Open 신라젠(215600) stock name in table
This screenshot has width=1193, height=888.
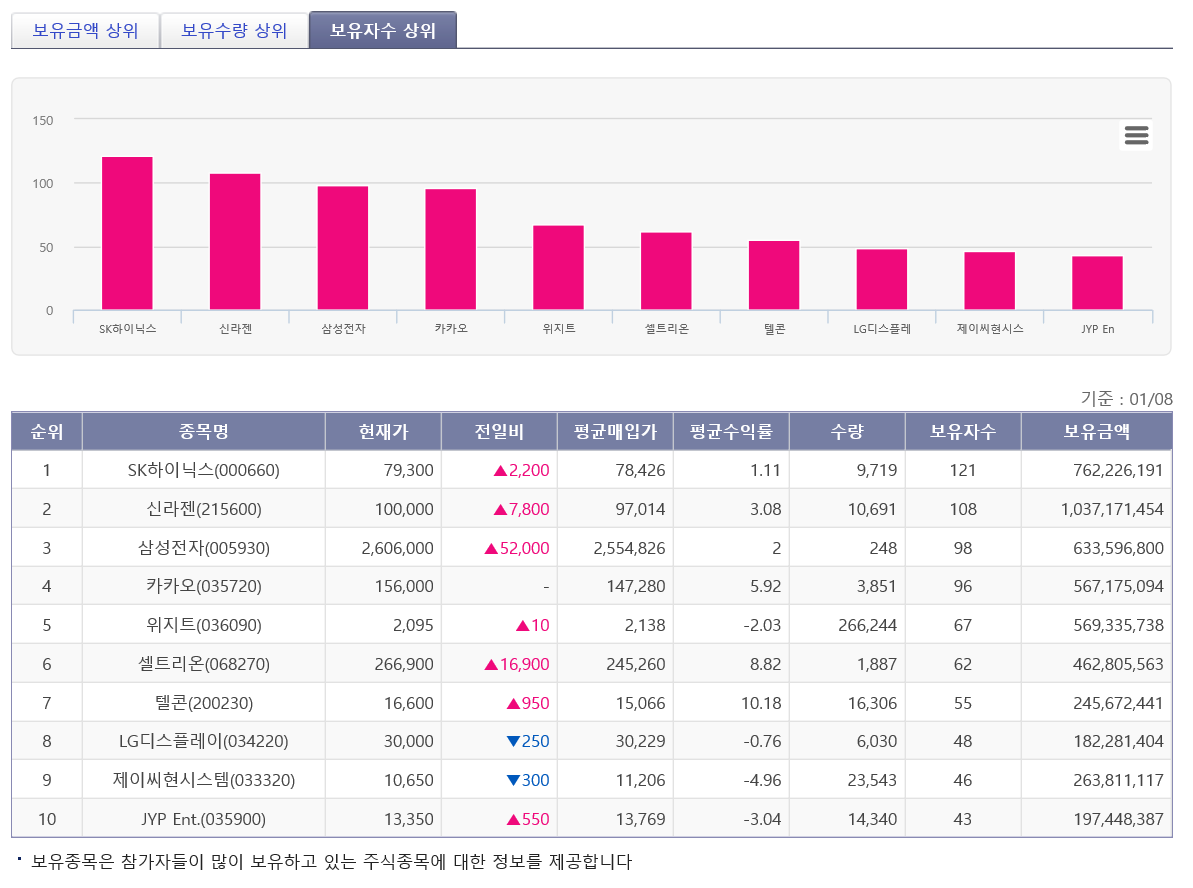[204, 509]
